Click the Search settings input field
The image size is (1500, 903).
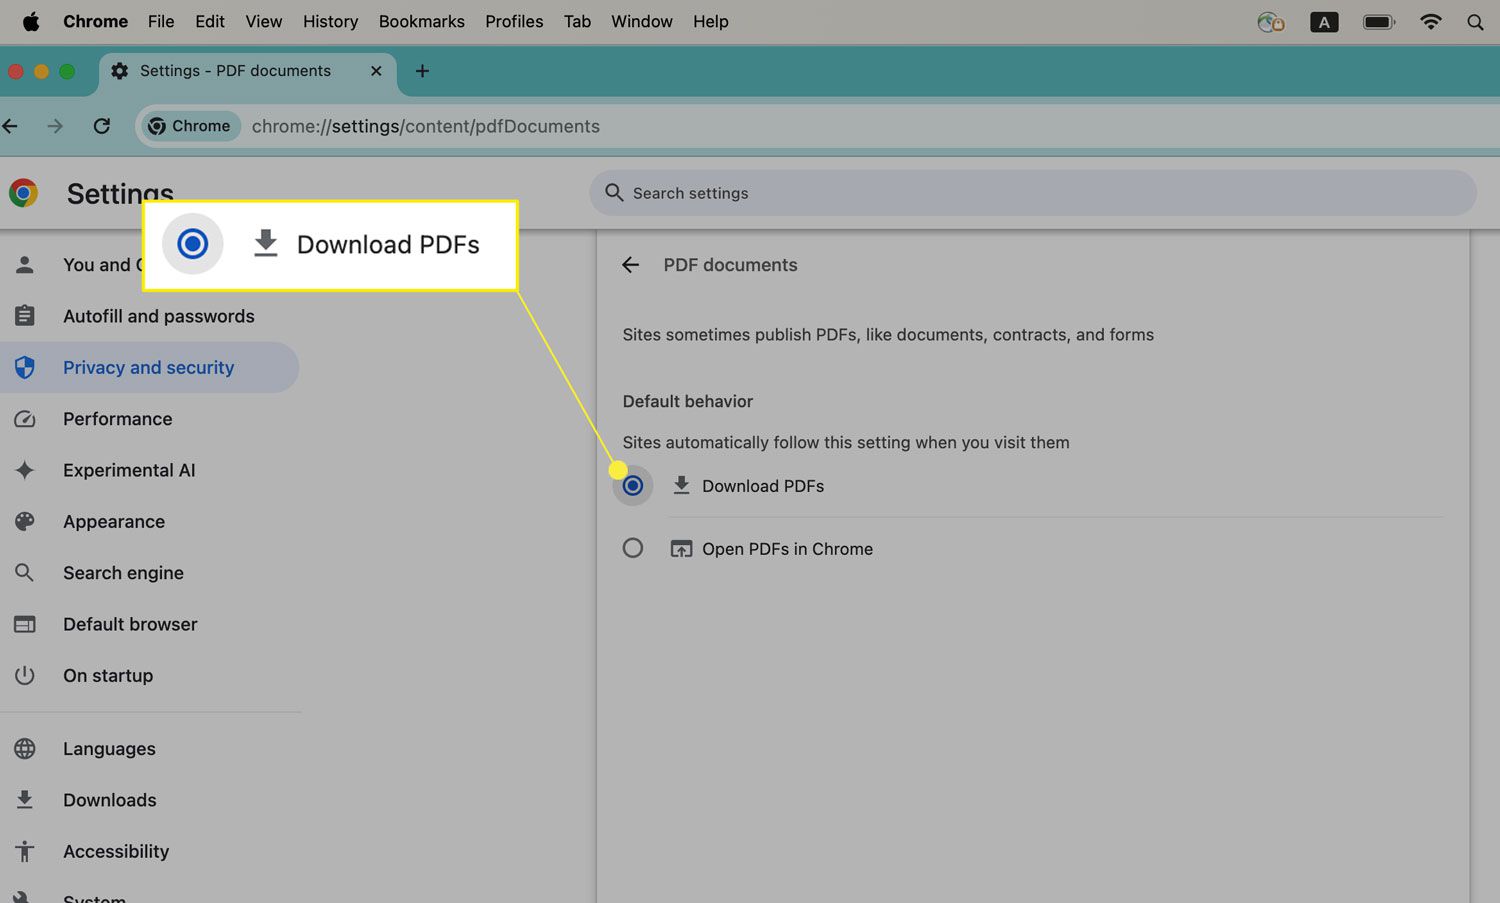pos(1040,193)
